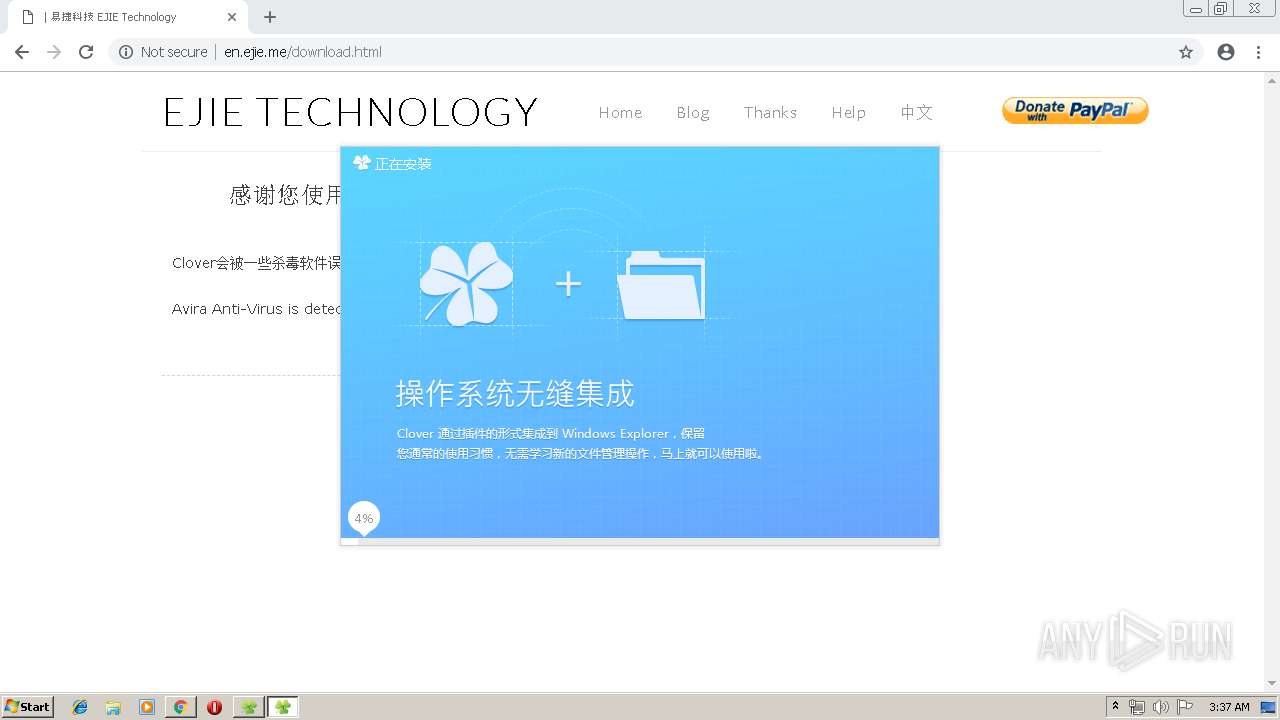This screenshot has width=1280, height=720.
Task: Open the network tray icon
Action: (x=1137, y=707)
